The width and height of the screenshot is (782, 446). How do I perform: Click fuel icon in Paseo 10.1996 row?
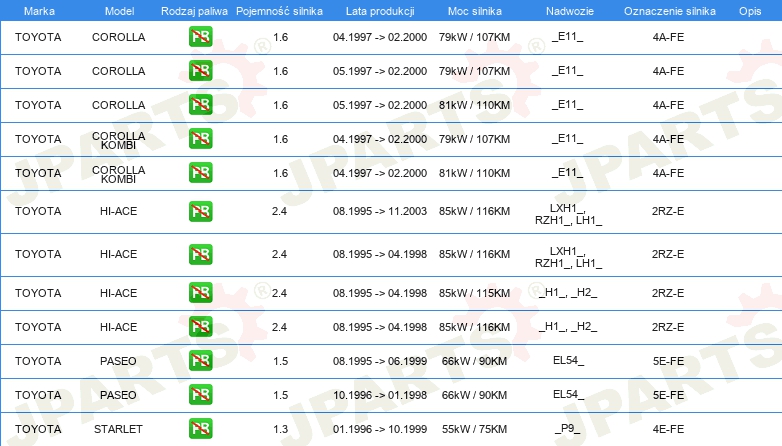200,394
